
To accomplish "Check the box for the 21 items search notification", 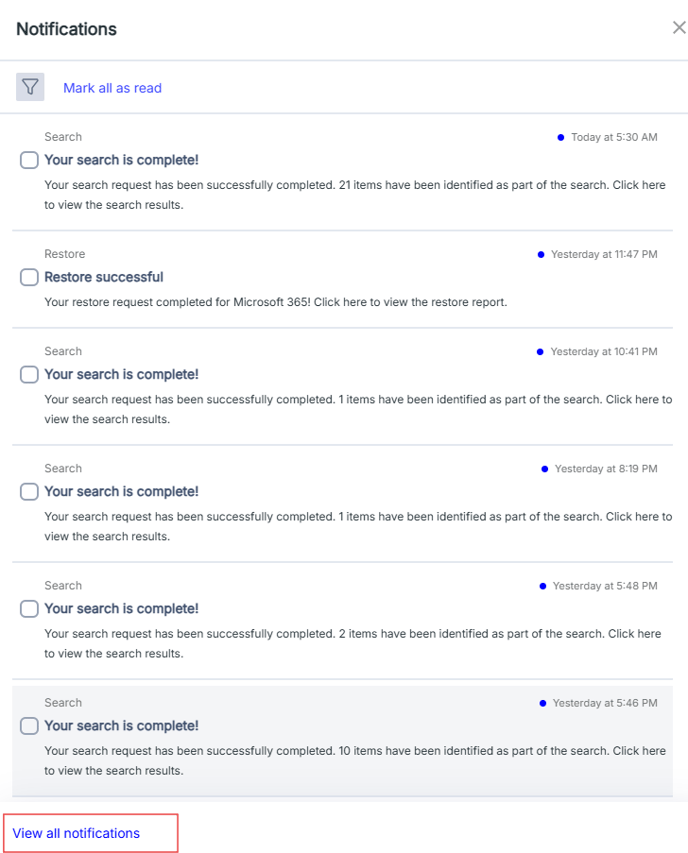I will (29, 160).
